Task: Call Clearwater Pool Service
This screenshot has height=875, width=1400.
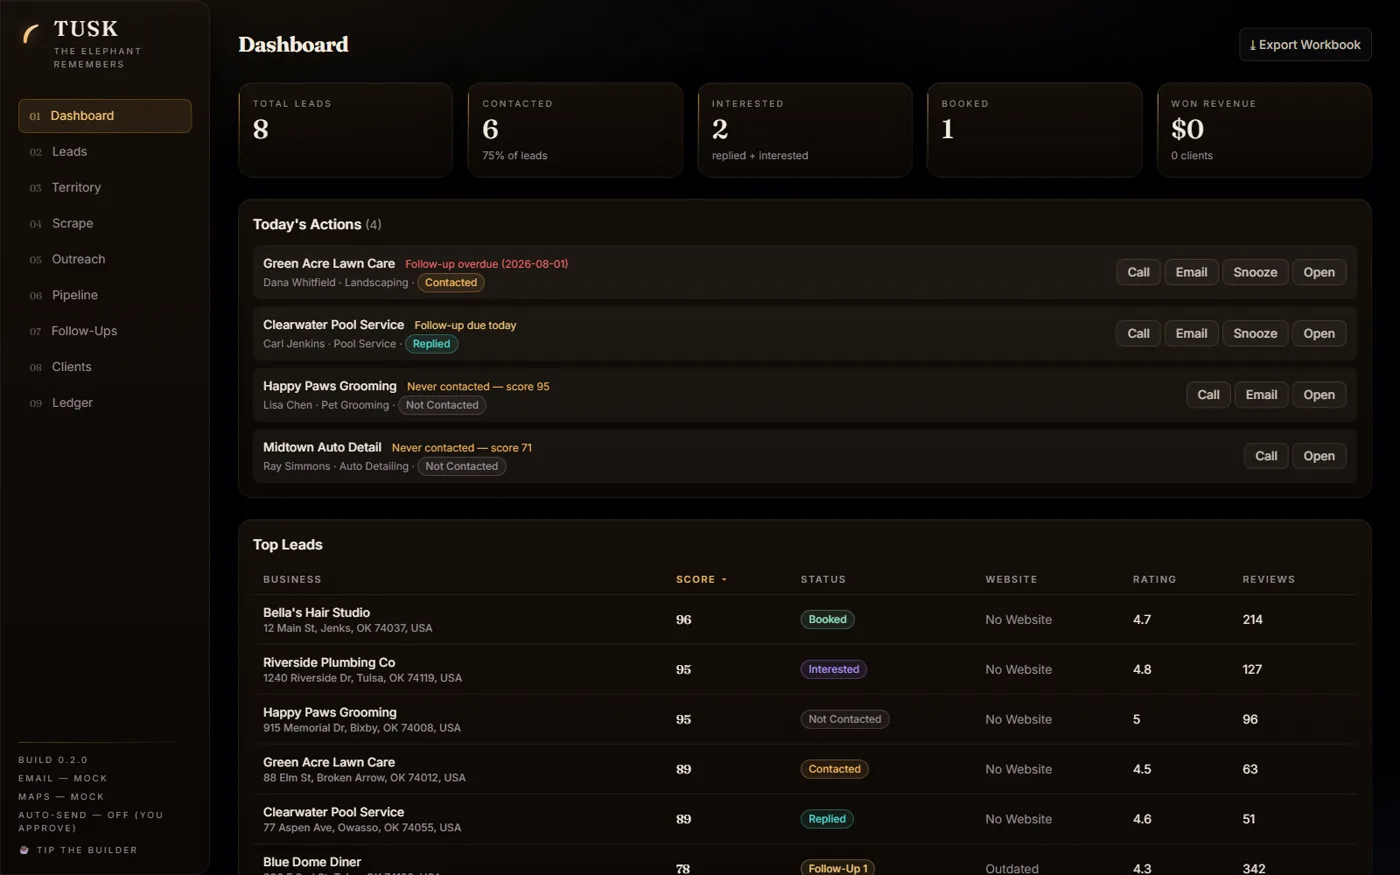Action: click(x=1138, y=333)
